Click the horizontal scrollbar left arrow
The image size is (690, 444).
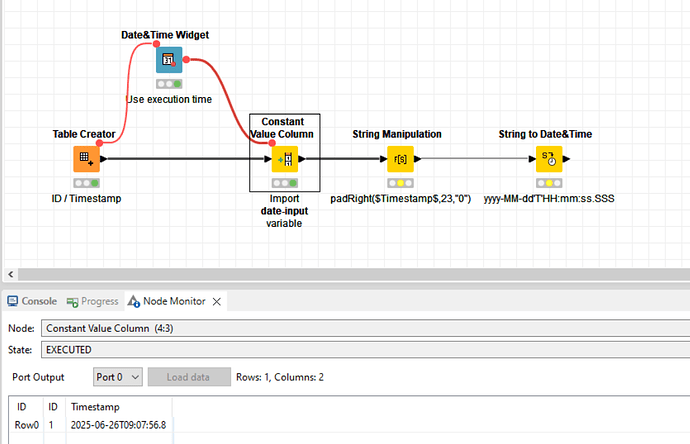coord(11,274)
